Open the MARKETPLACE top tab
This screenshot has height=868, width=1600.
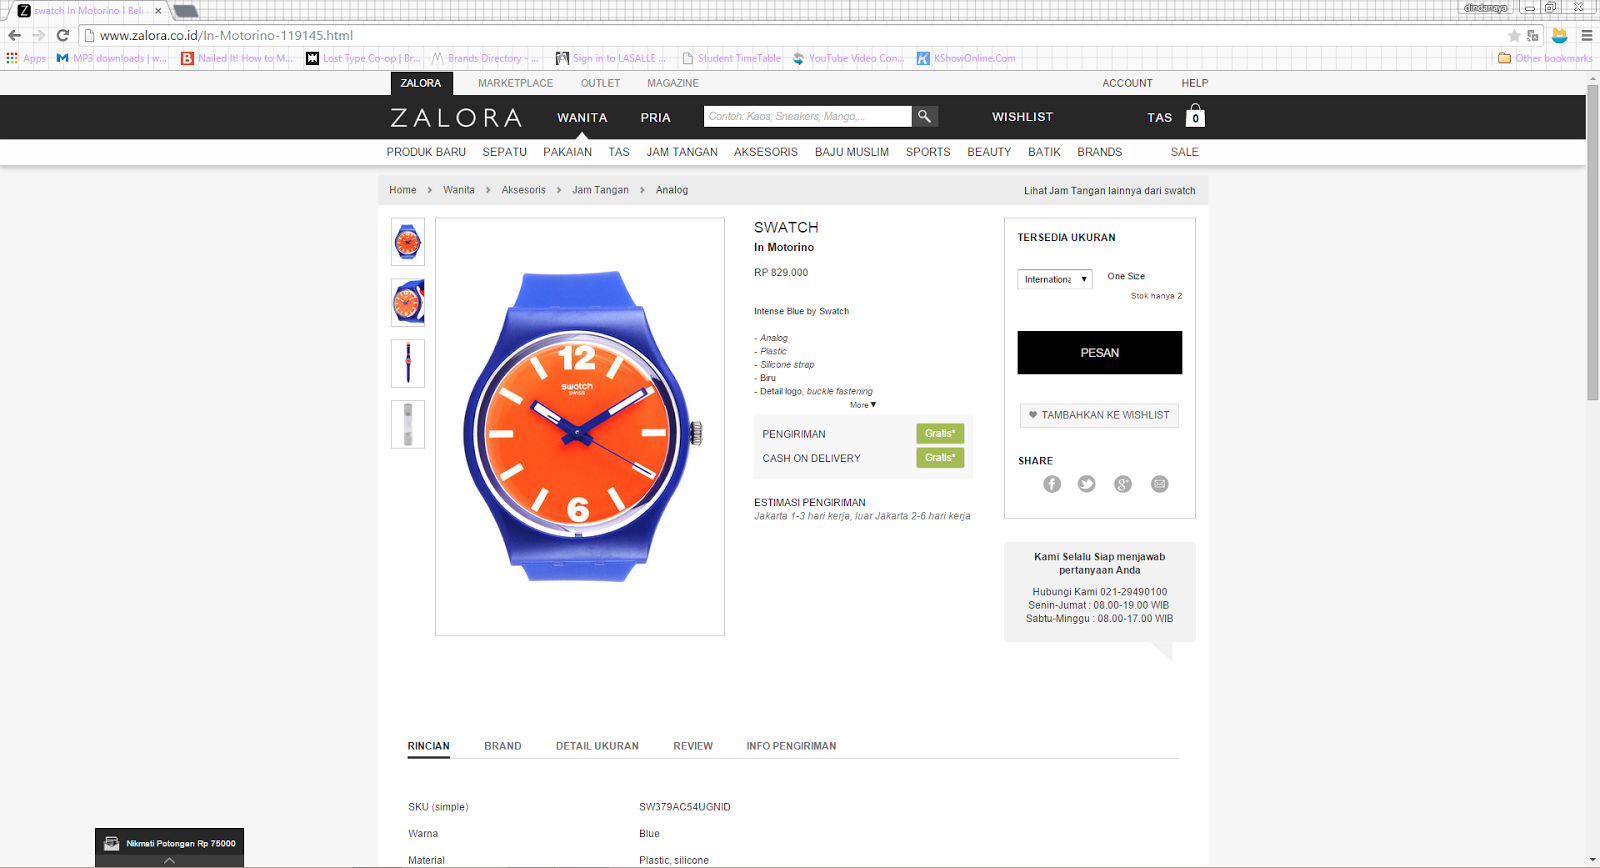coord(515,83)
